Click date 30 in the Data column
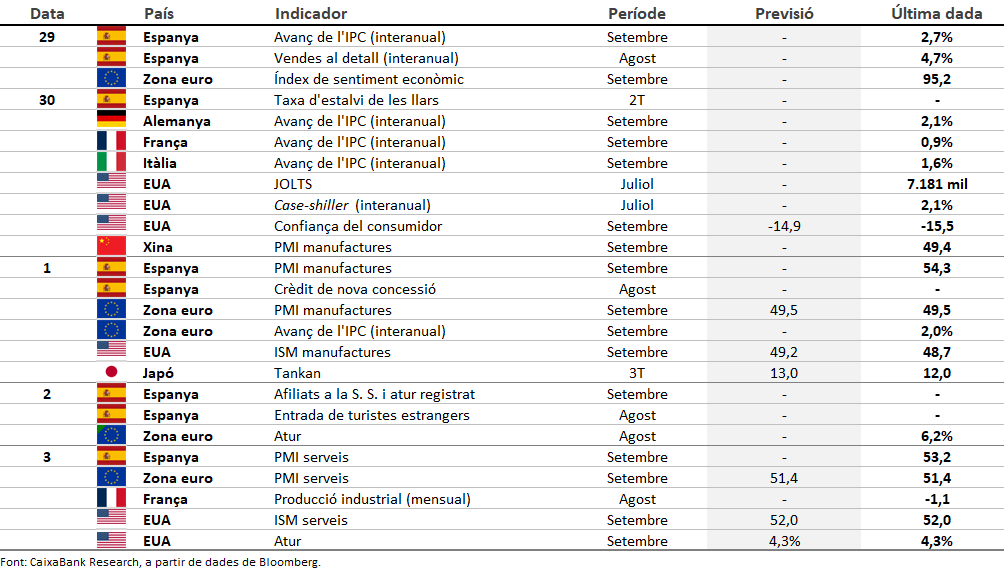This screenshot has height=580, width=1004. point(47,100)
